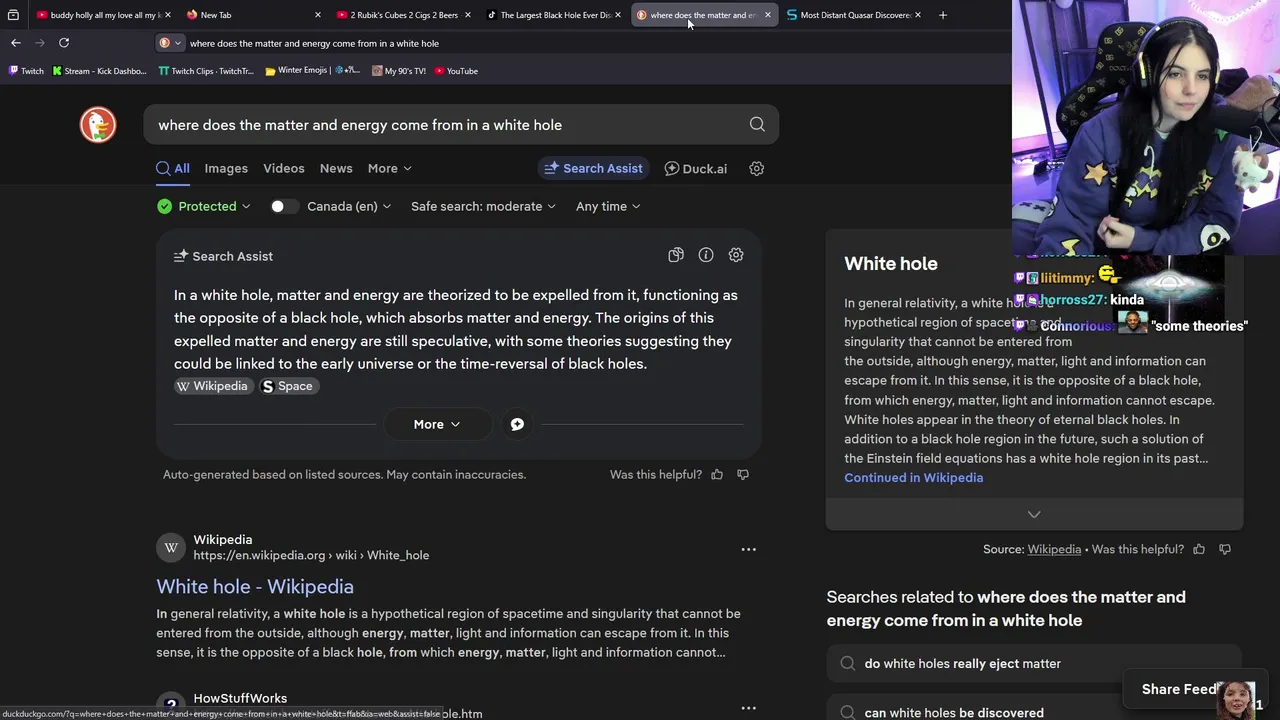The width and height of the screenshot is (1280, 720).
Task: Expand the White hole info panel chevron
Action: pyautogui.click(x=1034, y=514)
